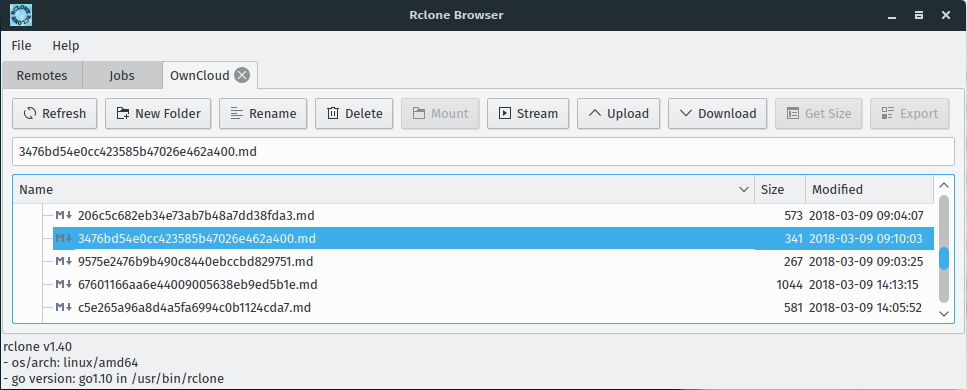Maximize the Rclone Browser window

[x=919, y=15]
